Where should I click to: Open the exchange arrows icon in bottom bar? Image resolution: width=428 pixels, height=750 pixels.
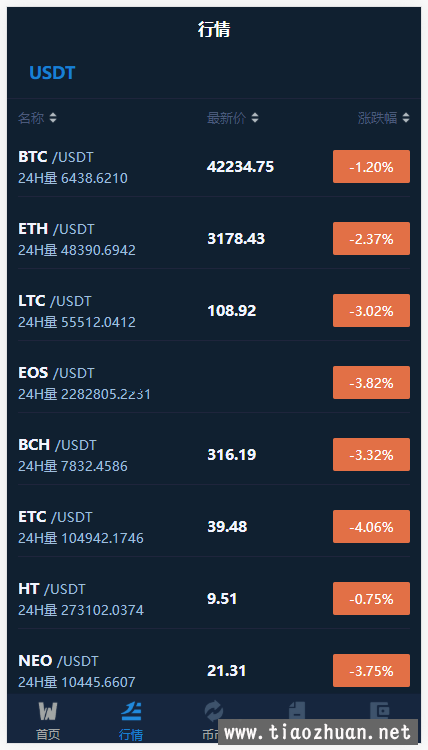pos(213,711)
